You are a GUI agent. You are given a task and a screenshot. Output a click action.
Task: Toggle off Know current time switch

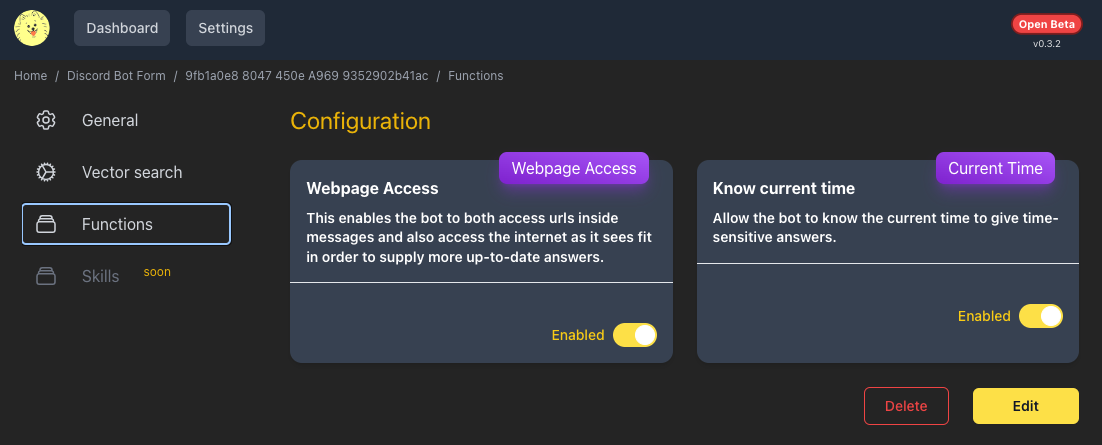tap(1041, 316)
